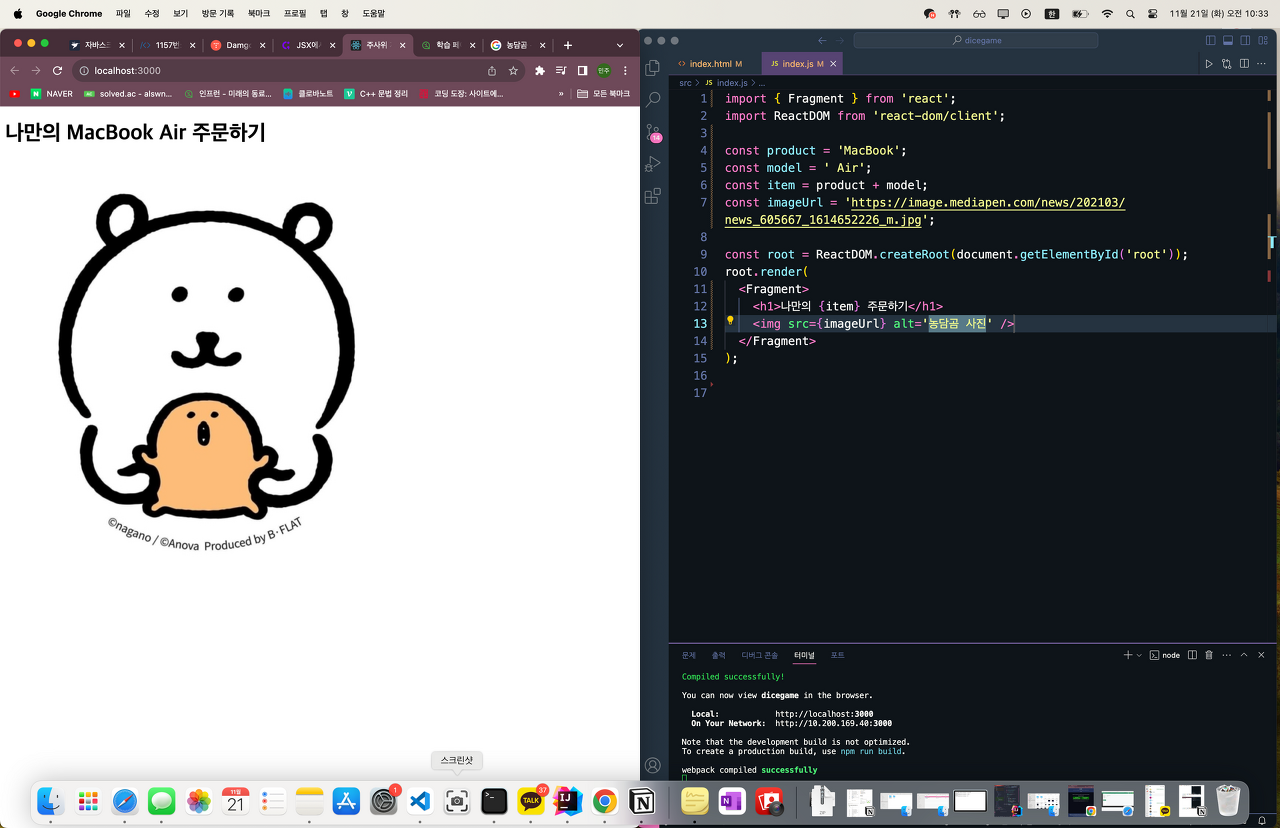Switch to the 디버그 콘솔 panel tab
The image size is (1280, 828).
[x=760, y=655]
